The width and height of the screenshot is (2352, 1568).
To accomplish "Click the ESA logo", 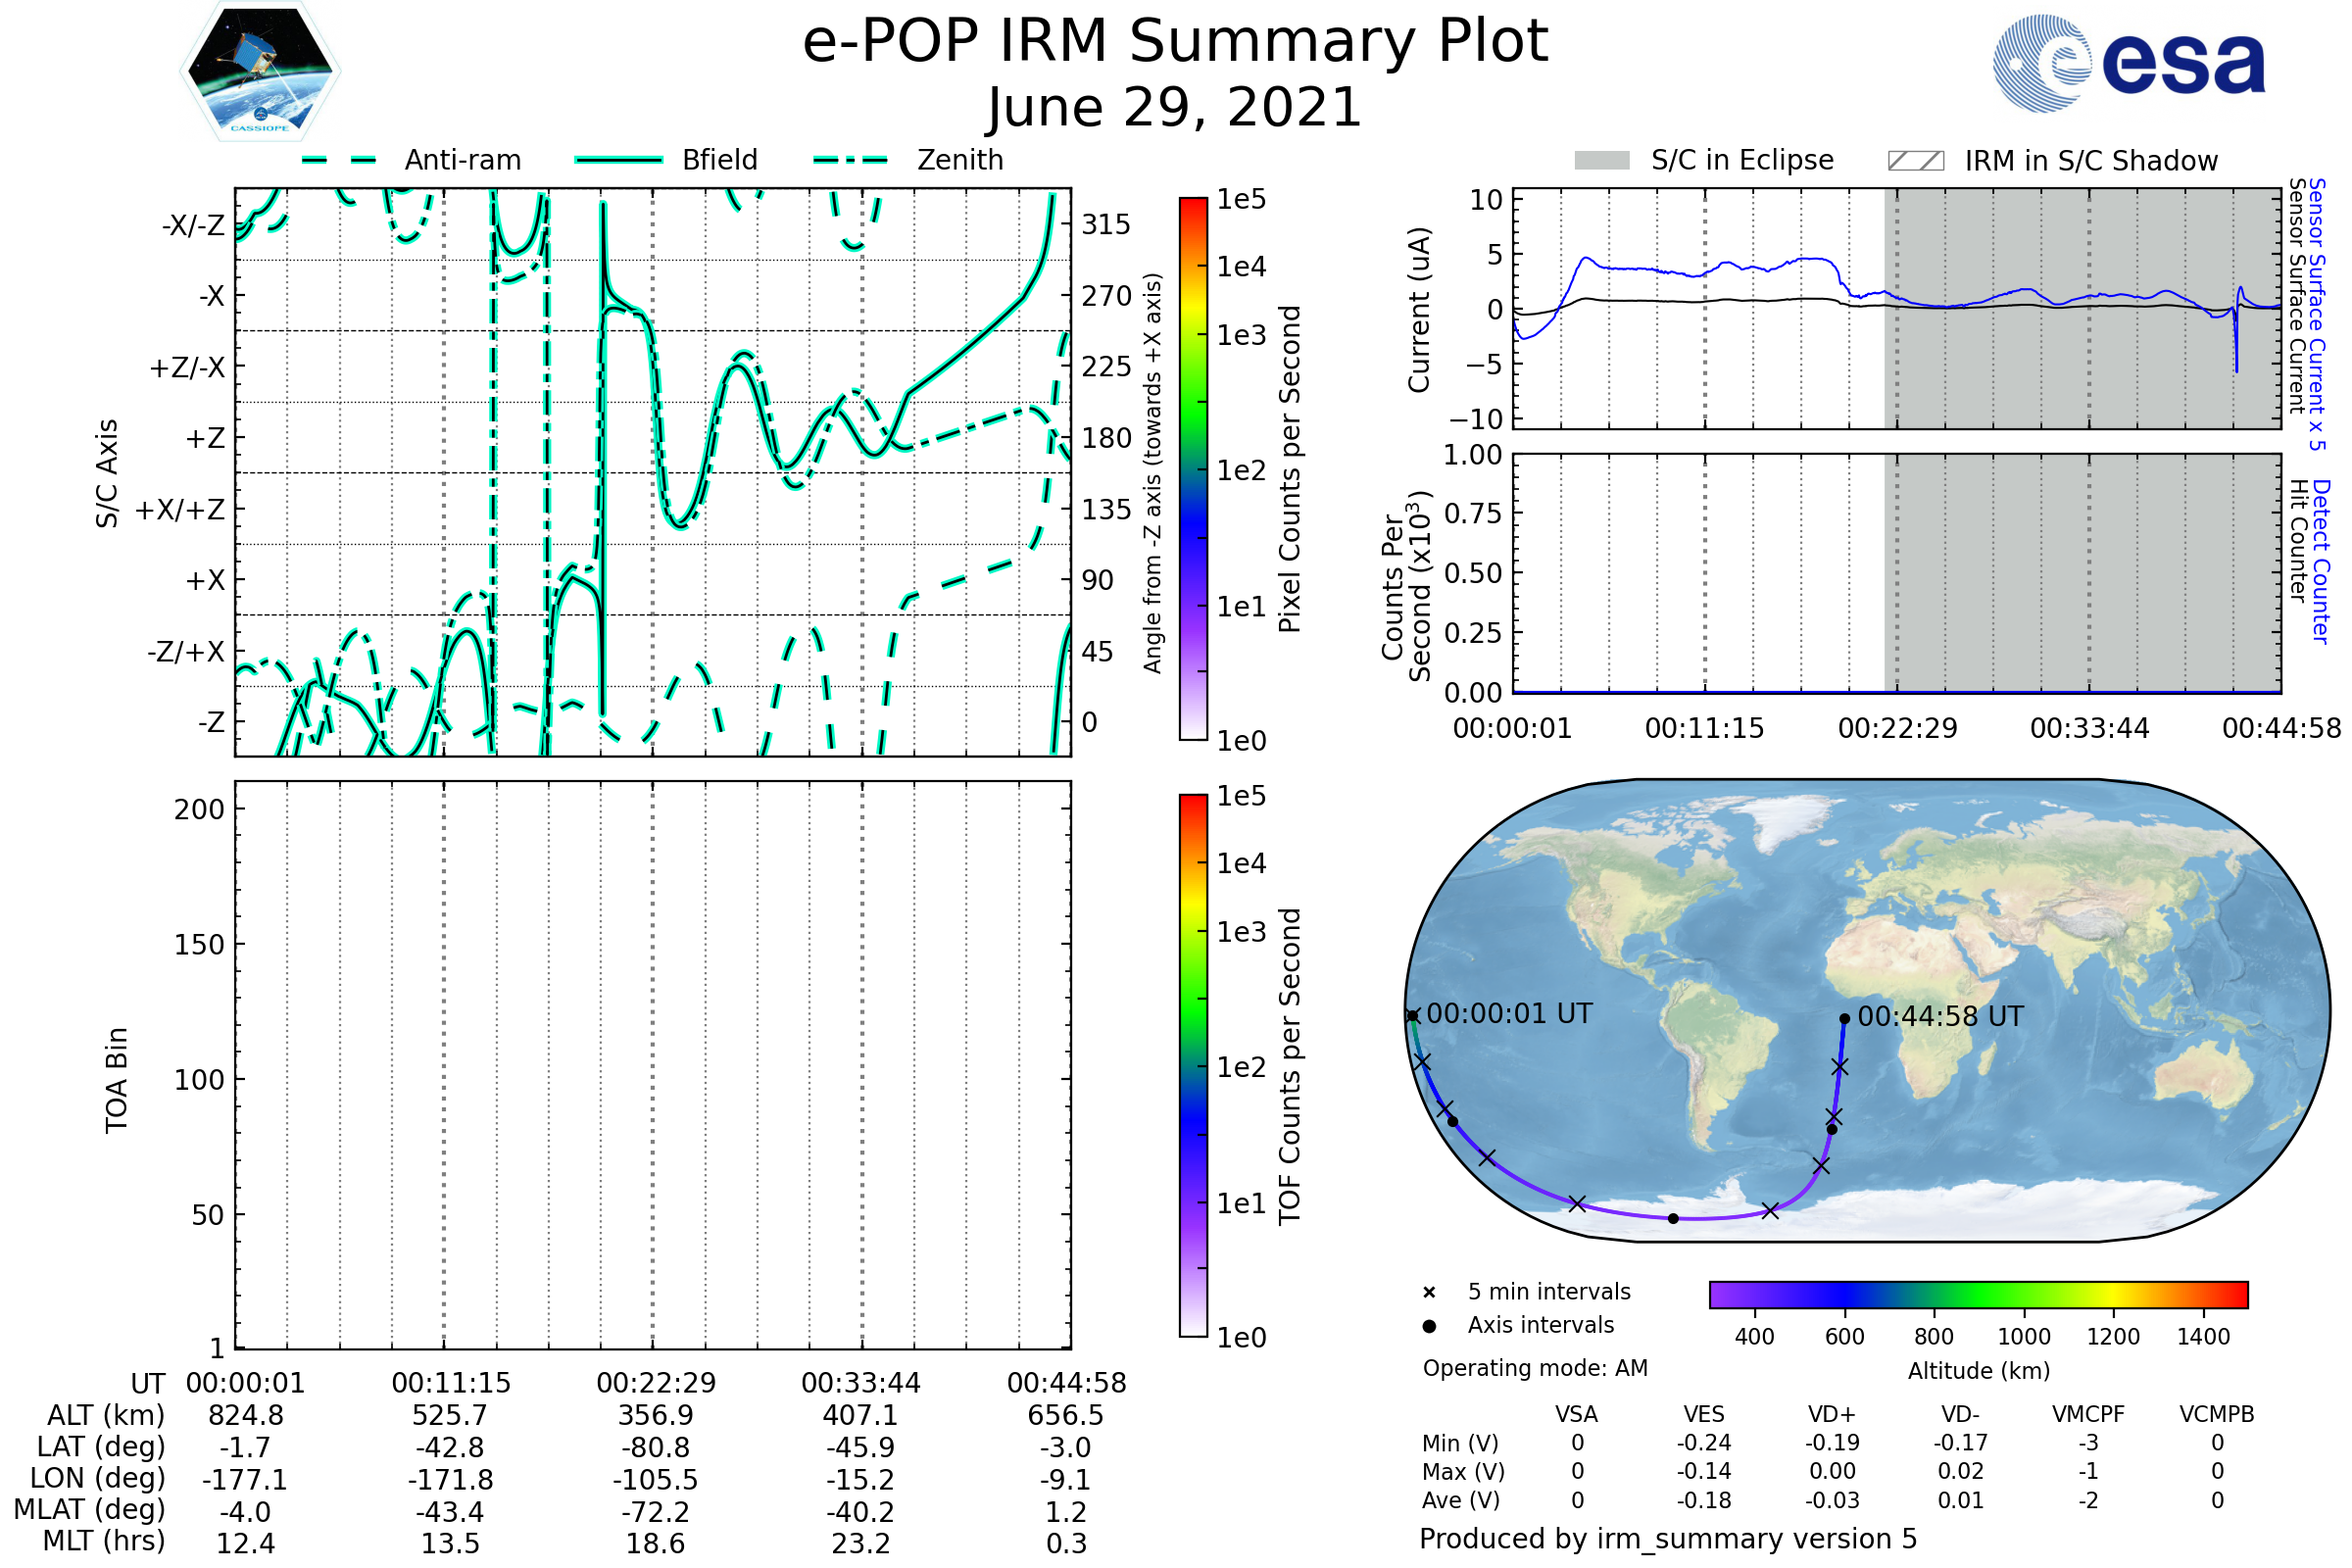I will (x=2128, y=64).
